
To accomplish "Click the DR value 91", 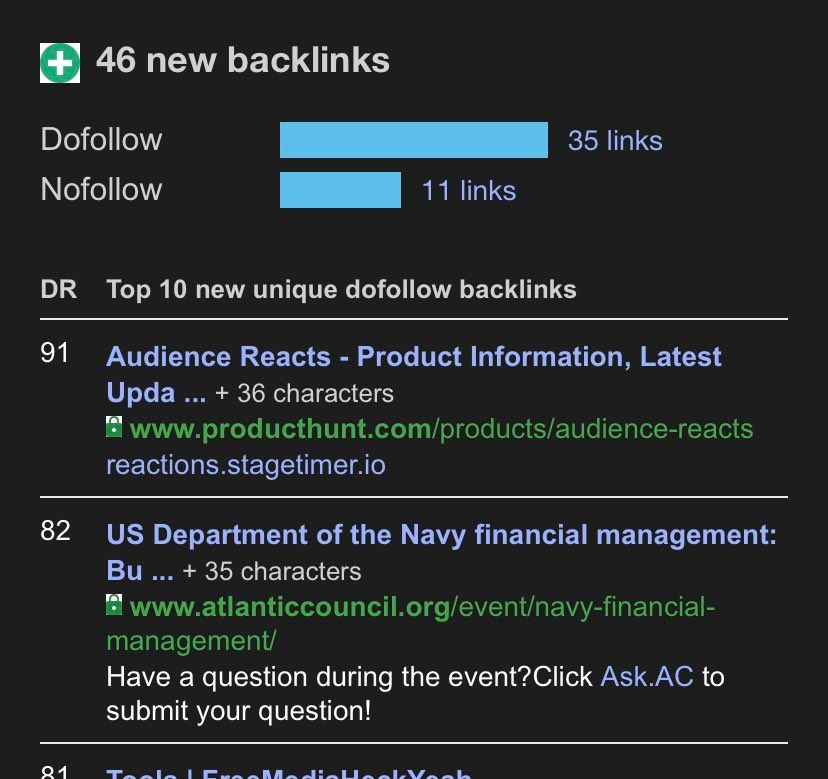I will point(55,353).
